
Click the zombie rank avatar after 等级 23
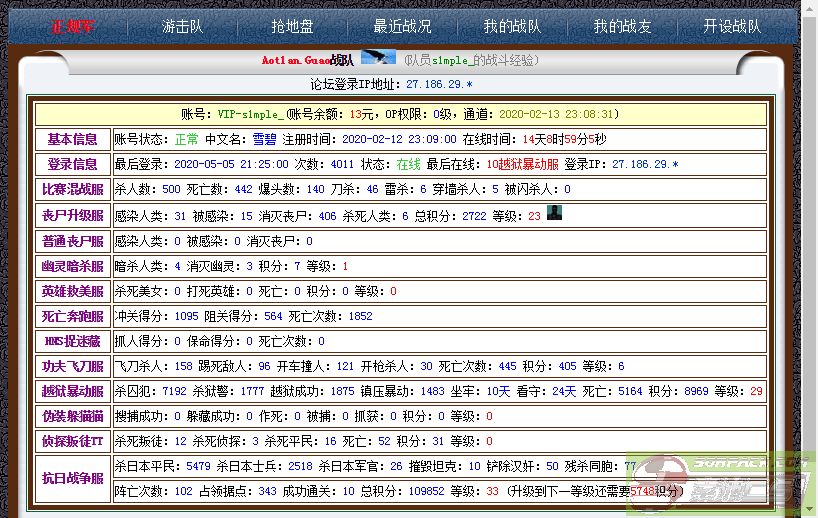[x=554, y=213]
